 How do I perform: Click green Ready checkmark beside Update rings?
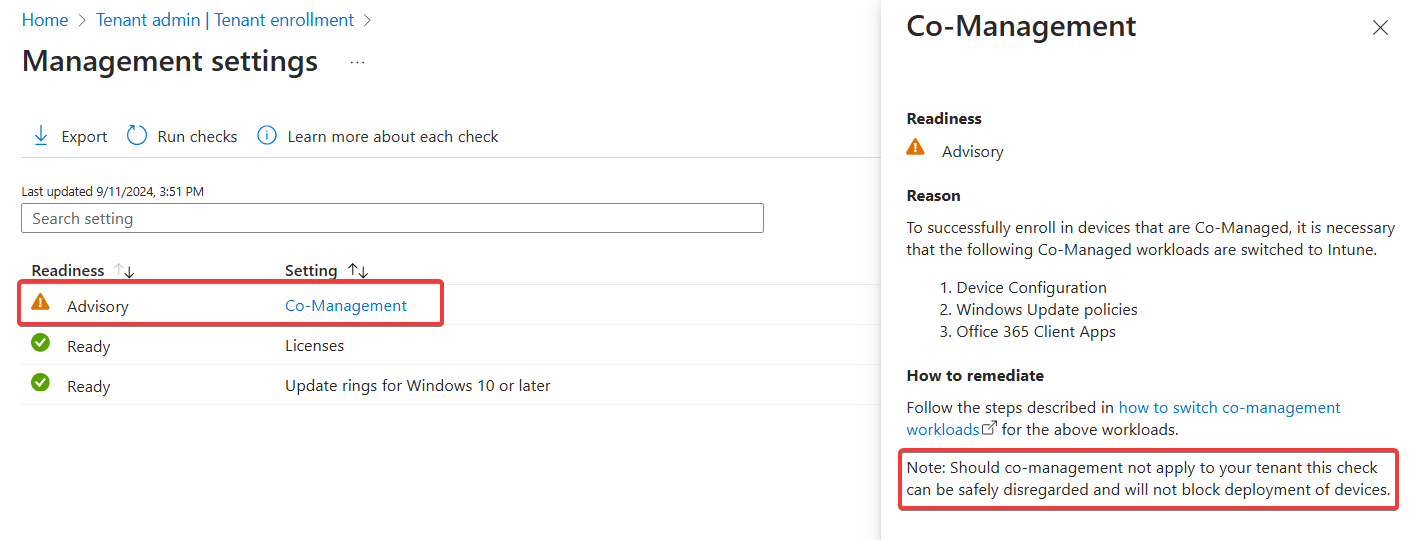pos(40,382)
